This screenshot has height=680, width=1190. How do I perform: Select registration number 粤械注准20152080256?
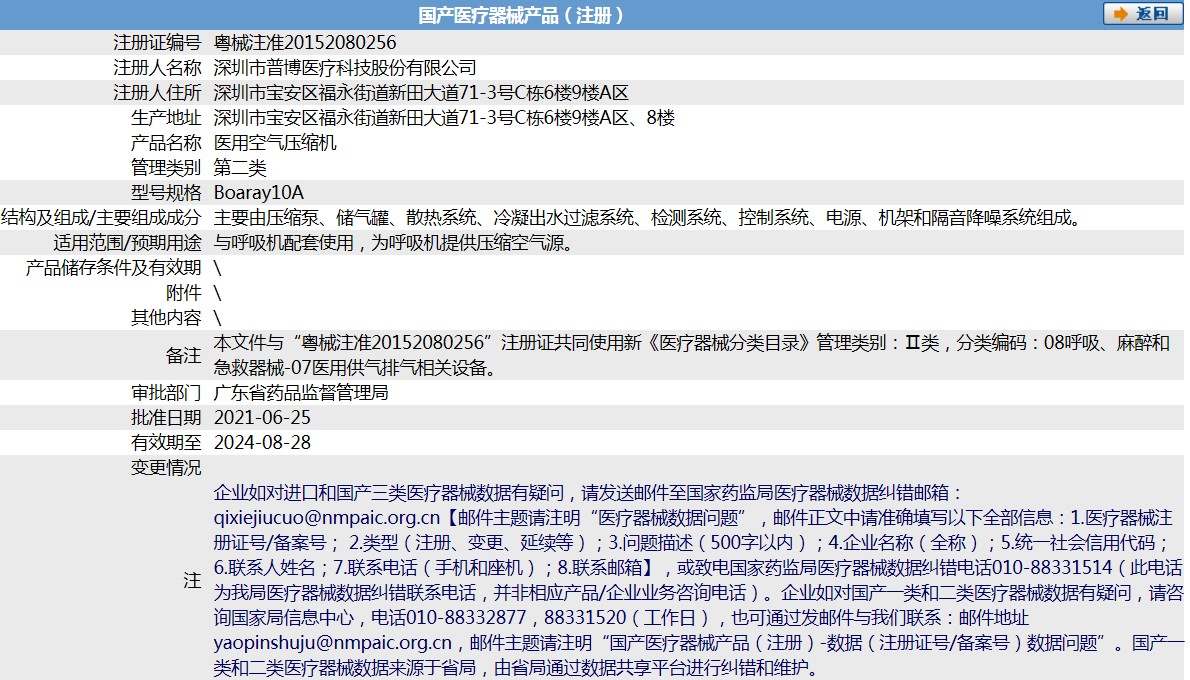point(305,42)
